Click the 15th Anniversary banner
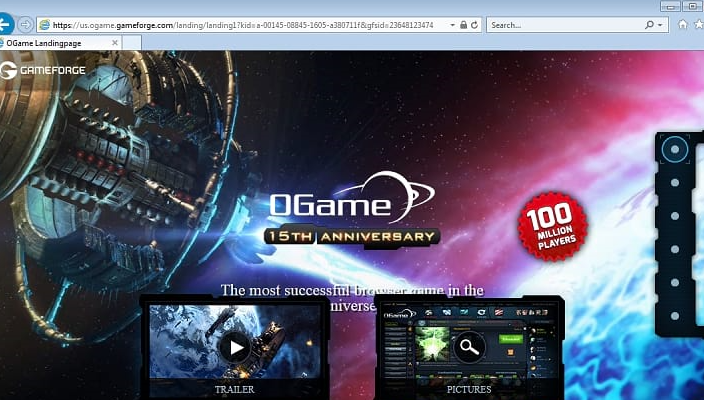The width and height of the screenshot is (704, 400). [x=352, y=236]
